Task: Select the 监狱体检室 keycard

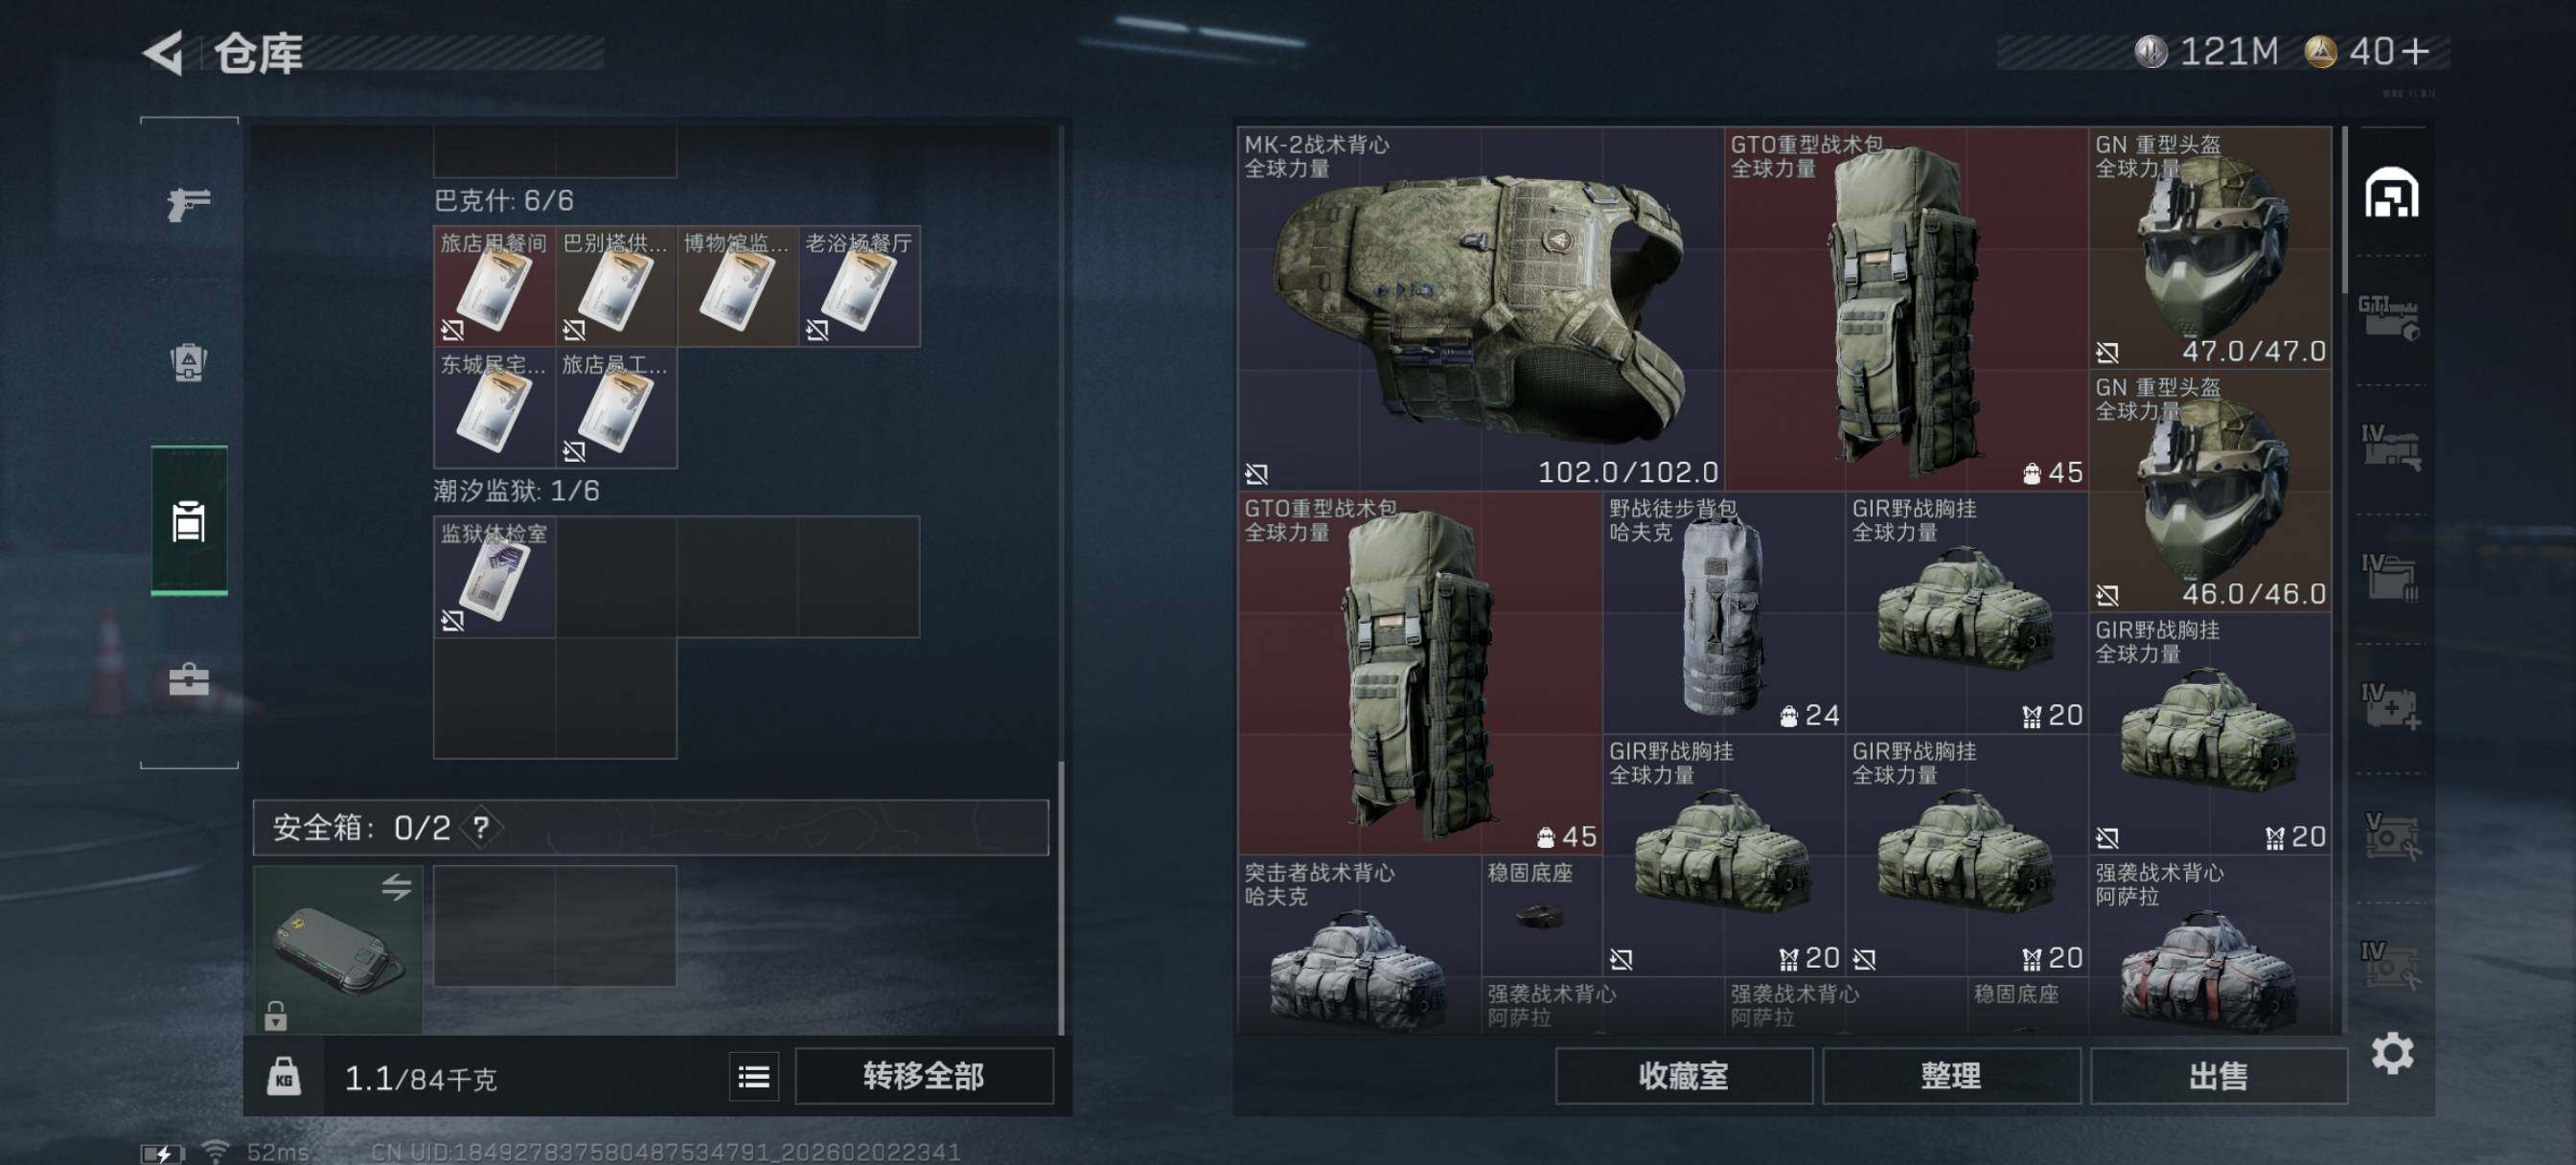Action: click(494, 577)
